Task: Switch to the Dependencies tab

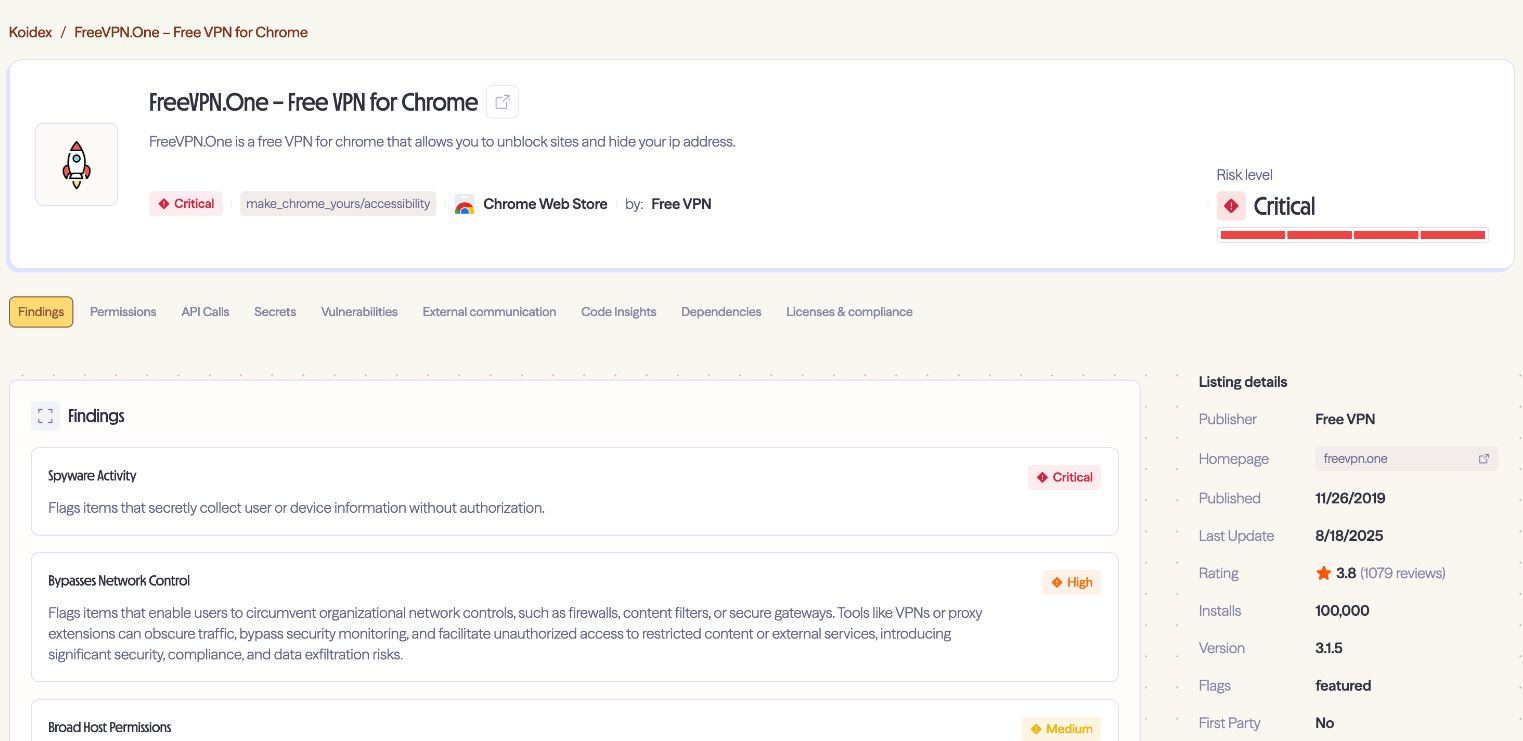Action: click(x=721, y=312)
